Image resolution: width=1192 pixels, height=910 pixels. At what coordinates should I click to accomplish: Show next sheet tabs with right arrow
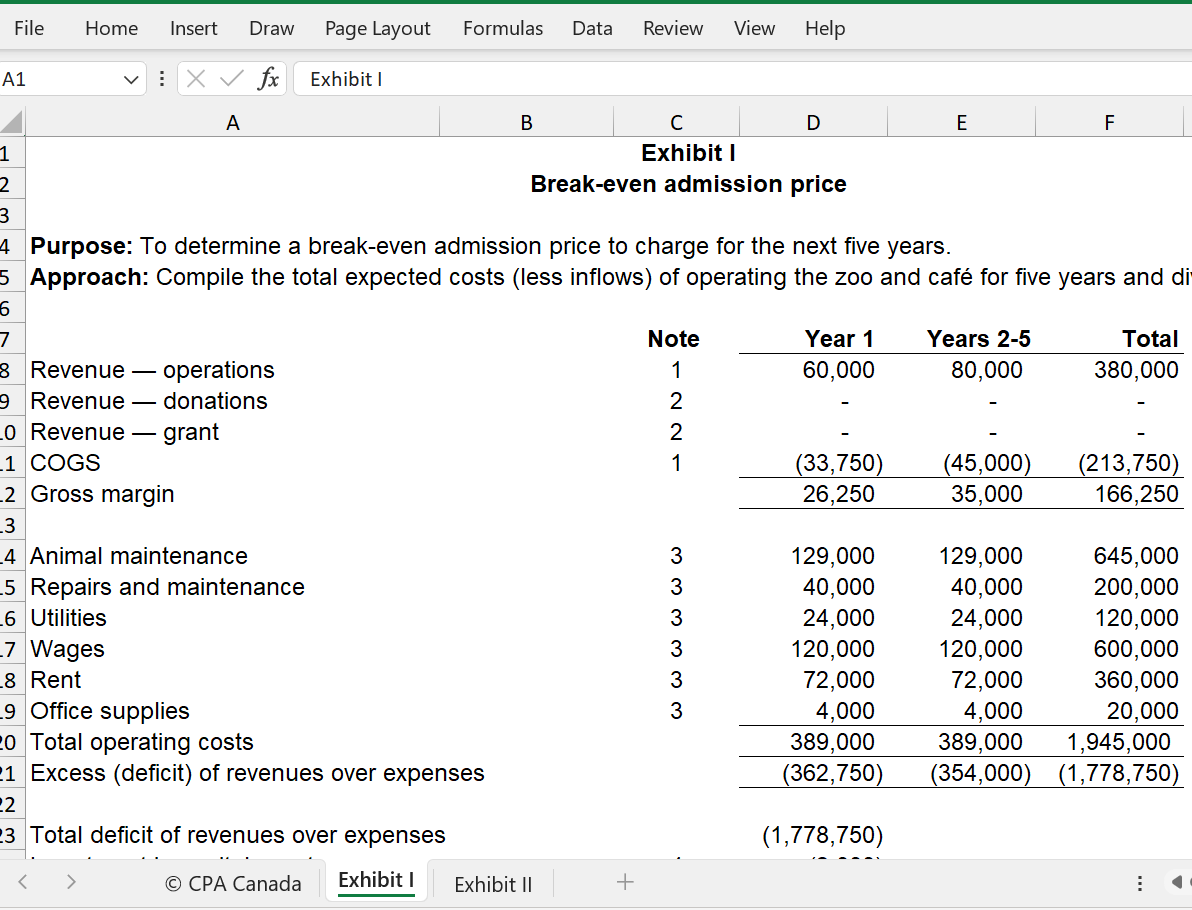tap(71, 882)
